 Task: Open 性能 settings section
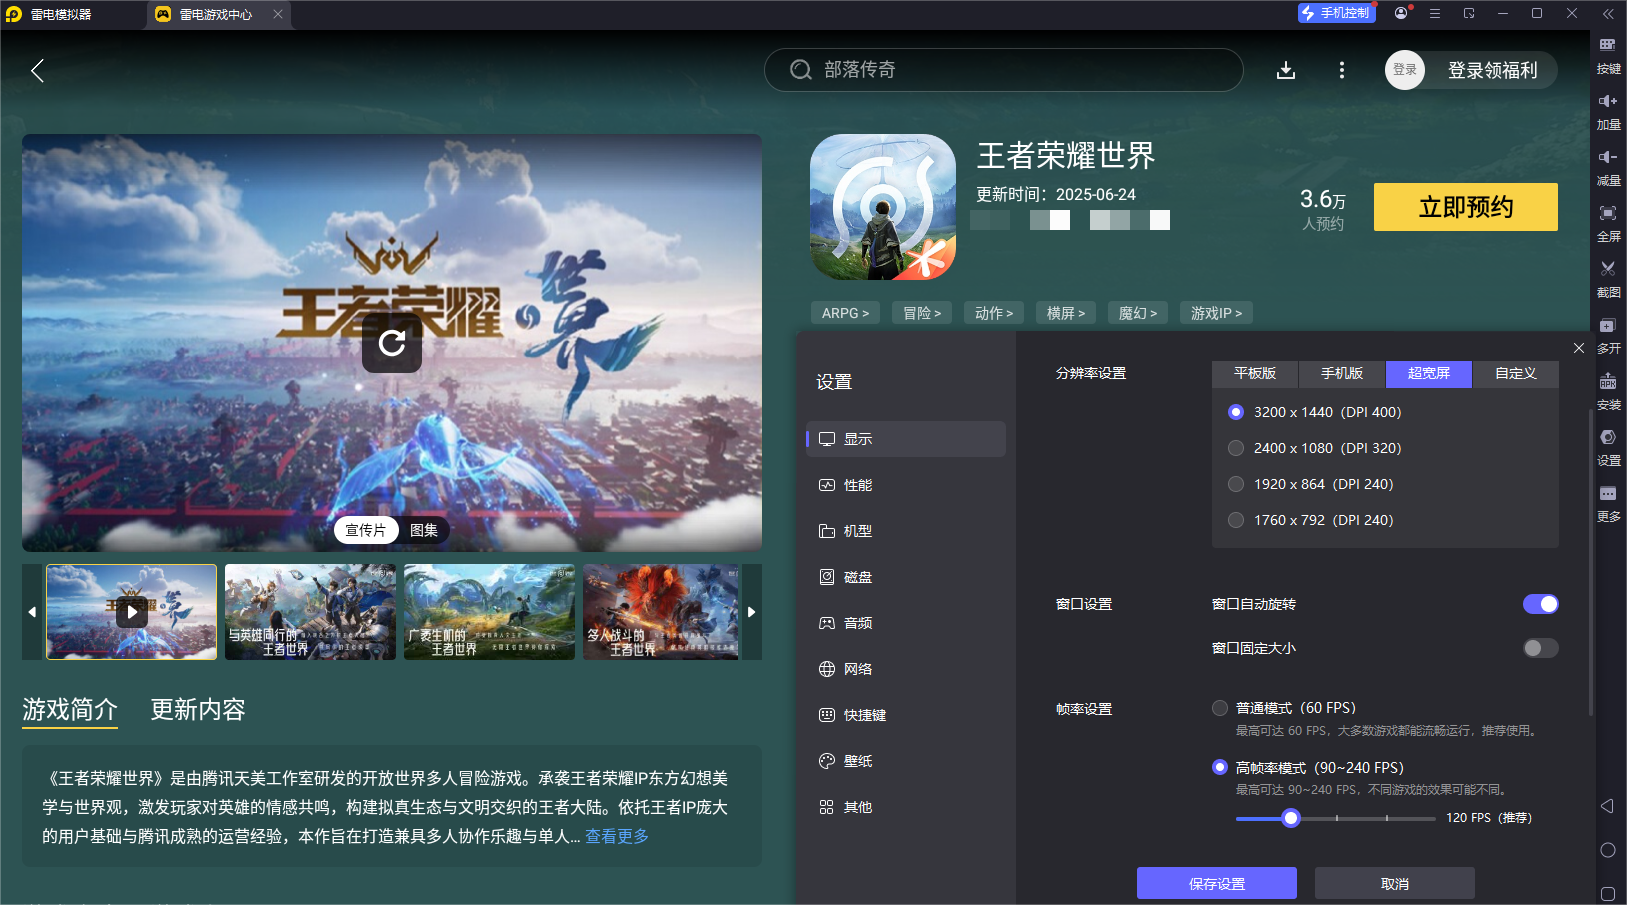click(x=906, y=485)
